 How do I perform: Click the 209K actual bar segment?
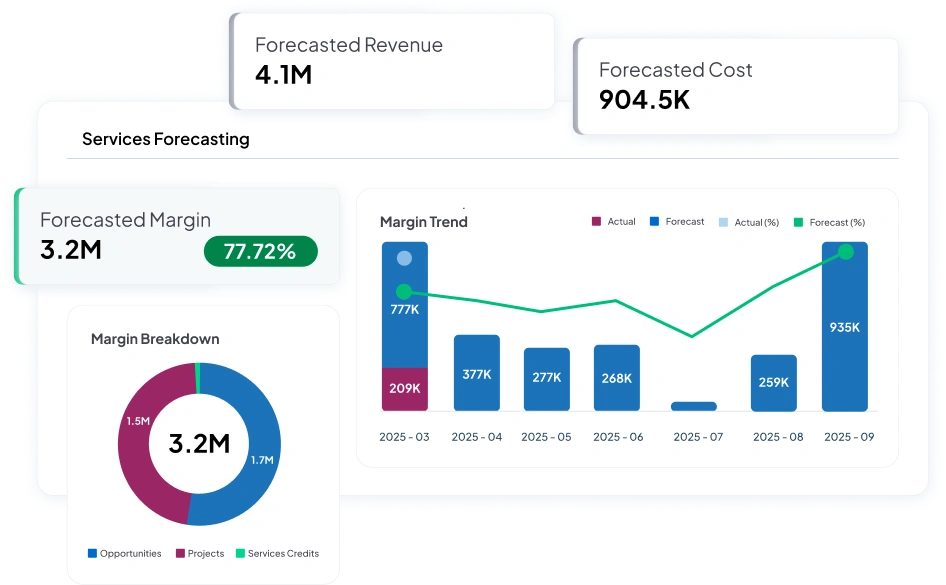pos(404,389)
